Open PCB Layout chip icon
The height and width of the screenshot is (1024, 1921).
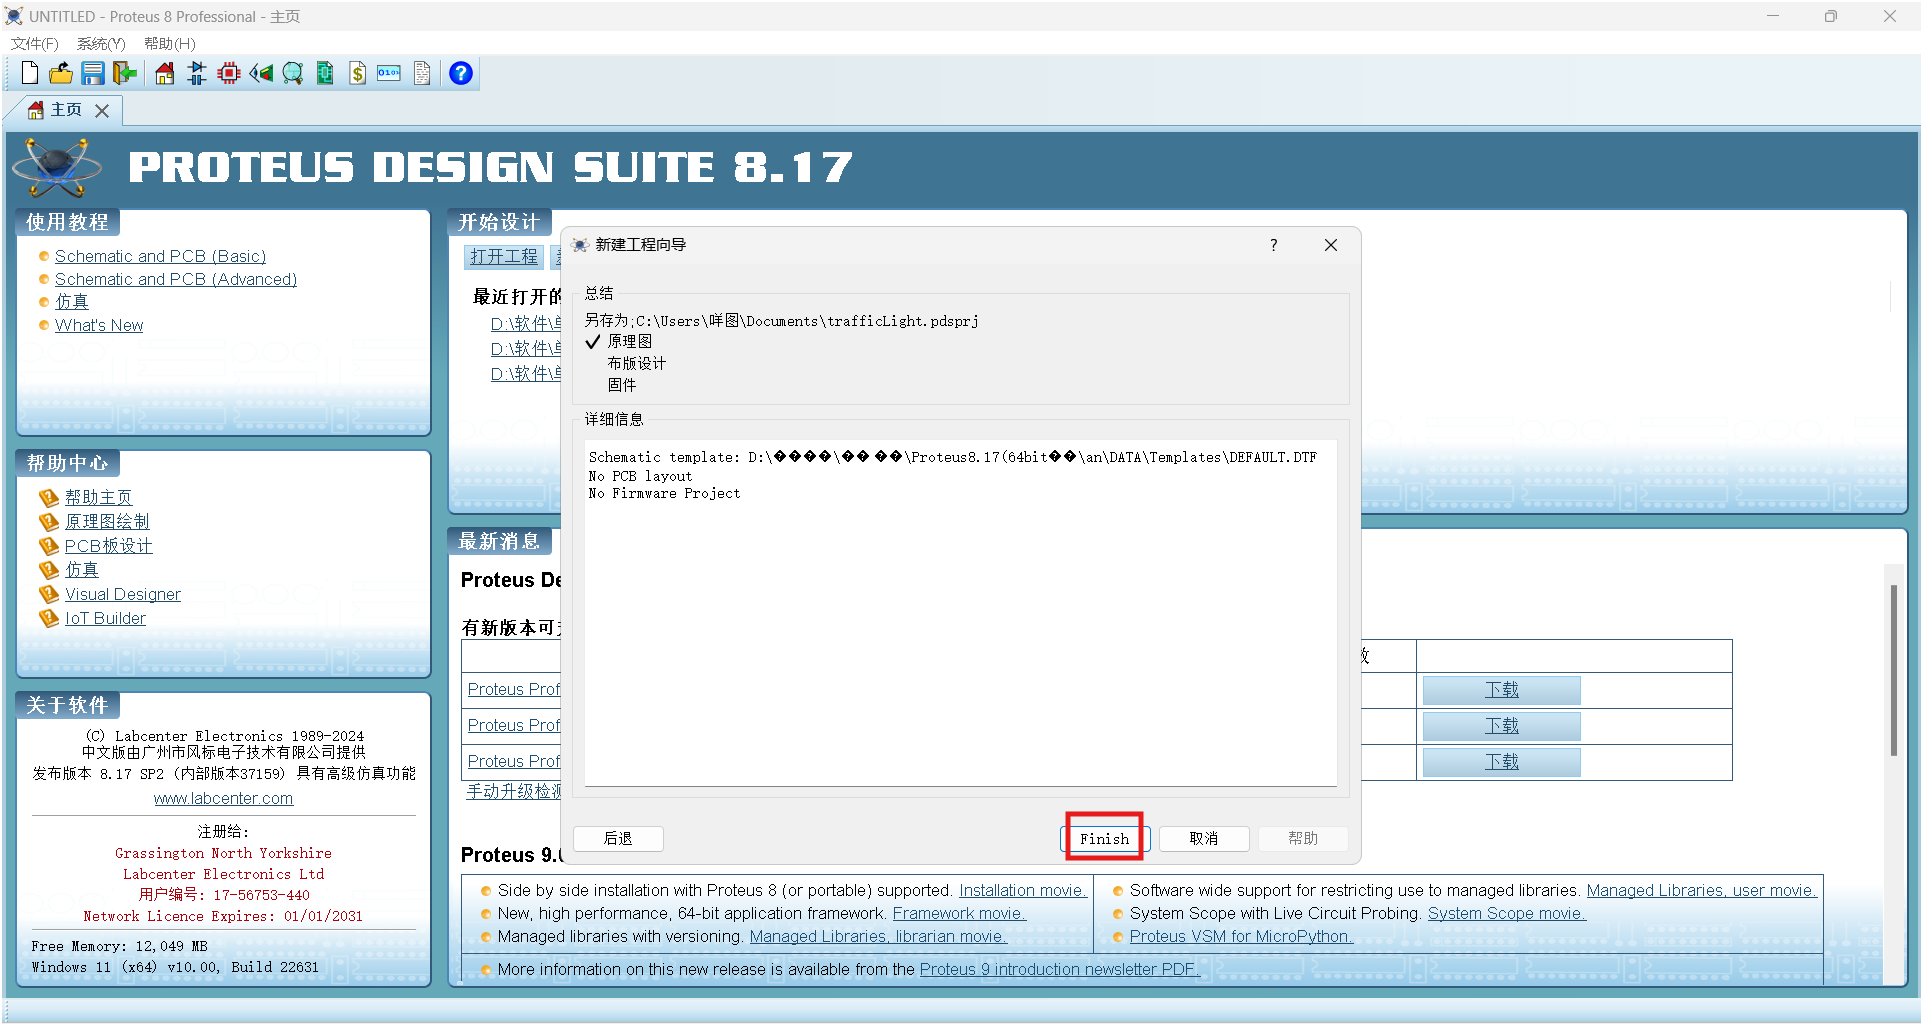[x=229, y=73]
